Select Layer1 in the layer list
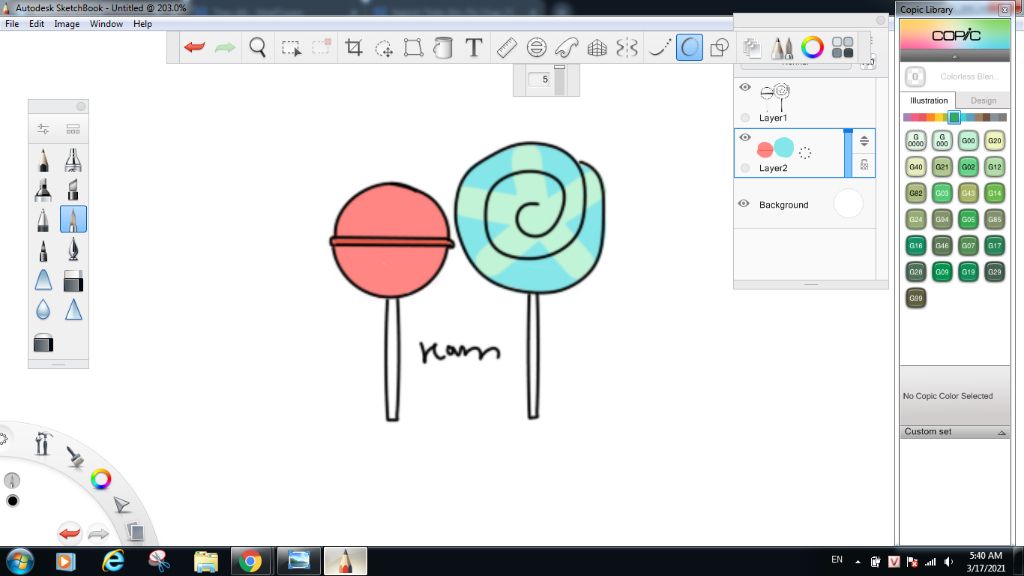Screen dimensions: 1024x576 [805, 103]
